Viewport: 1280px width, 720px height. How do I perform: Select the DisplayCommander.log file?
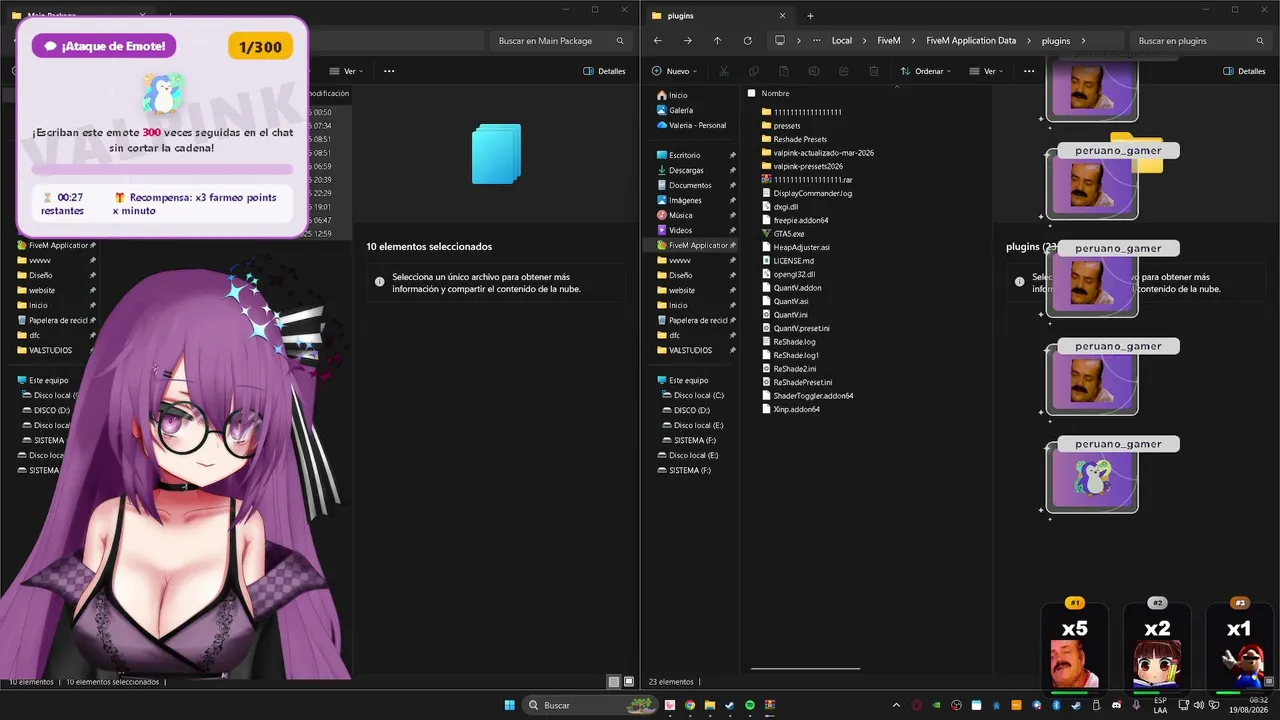(x=806, y=193)
